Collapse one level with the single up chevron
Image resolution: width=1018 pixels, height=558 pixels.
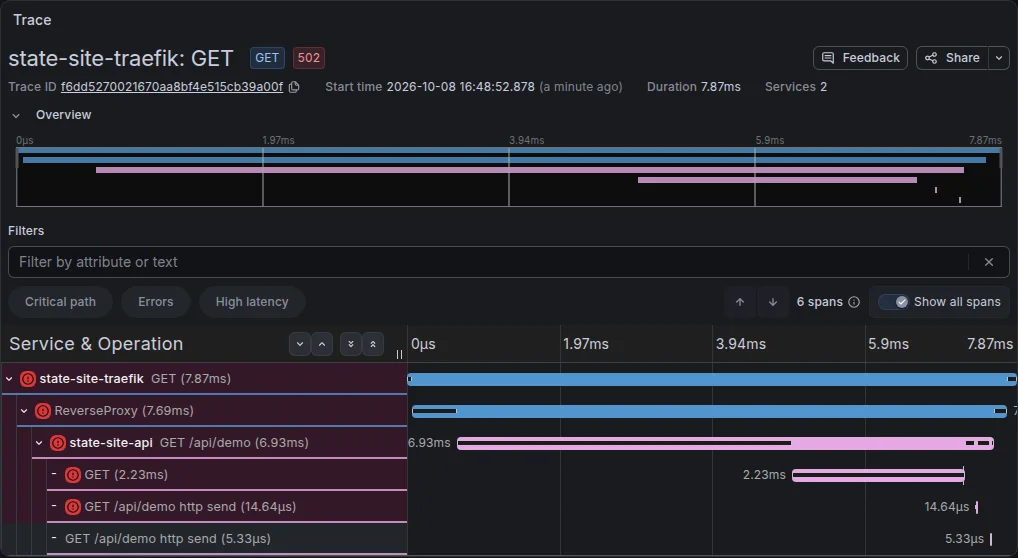click(322, 344)
